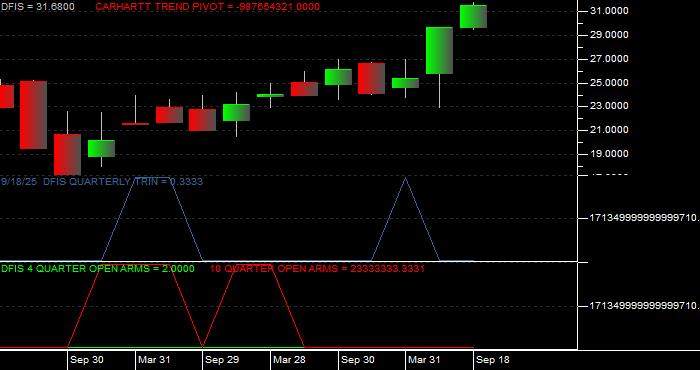The width and height of the screenshot is (700, 370).
Task: Click the CARHARTT TREND PIVOT value text
Action: pyautogui.click(x=208, y=7)
